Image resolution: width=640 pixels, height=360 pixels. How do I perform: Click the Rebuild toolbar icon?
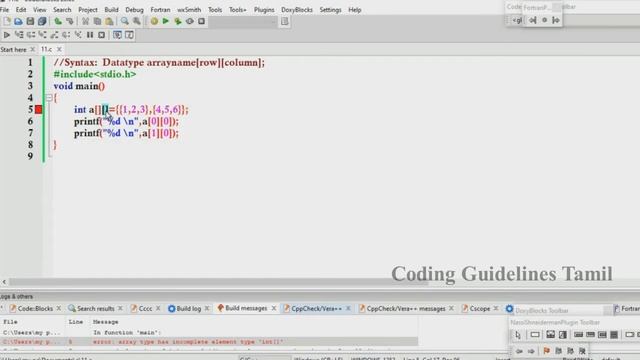point(190,21)
